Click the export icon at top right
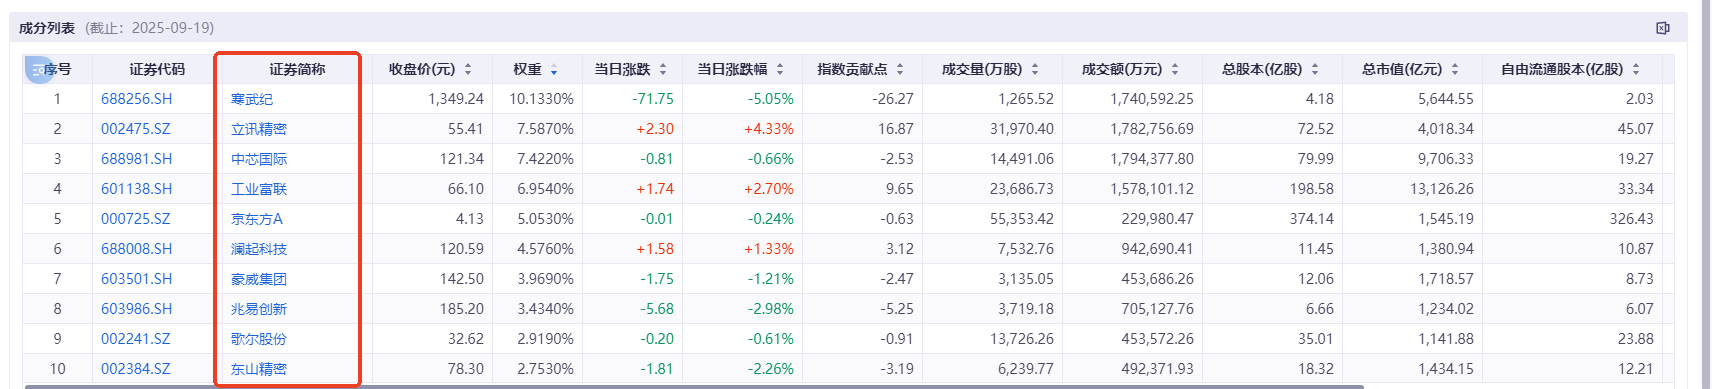This screenshot has height=389, width=1712. pos(1663,28)
